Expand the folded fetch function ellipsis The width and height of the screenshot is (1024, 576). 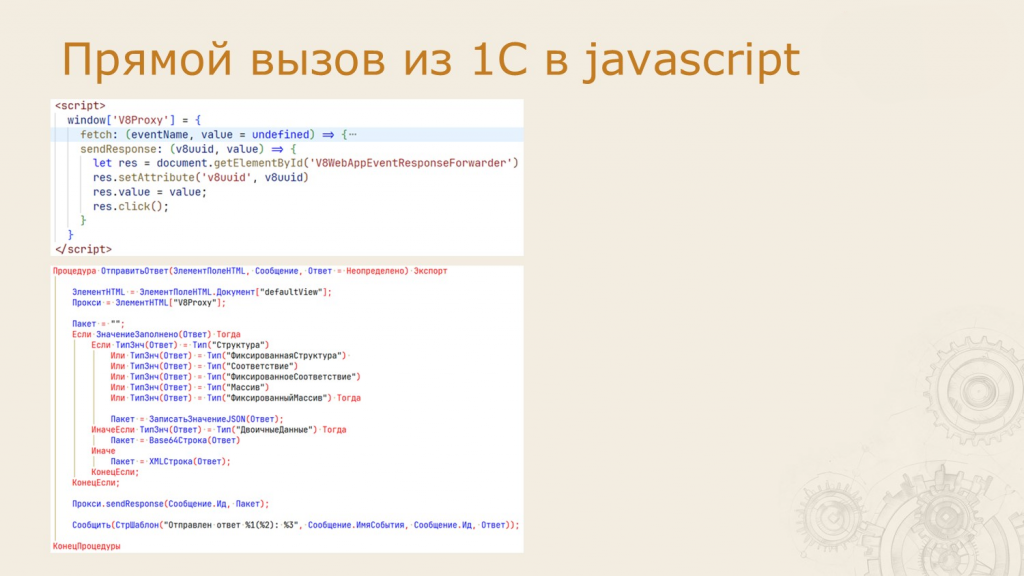[353, 135]
